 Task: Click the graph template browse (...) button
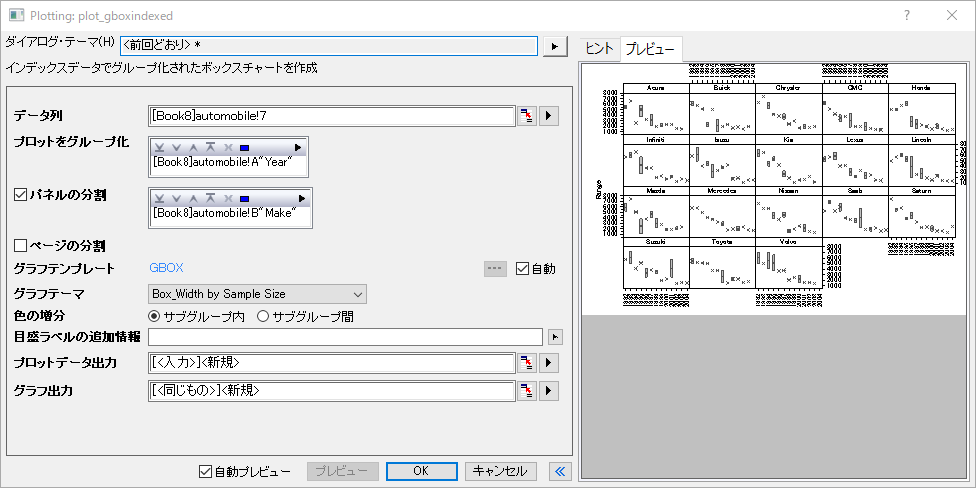tap(495, 269)
